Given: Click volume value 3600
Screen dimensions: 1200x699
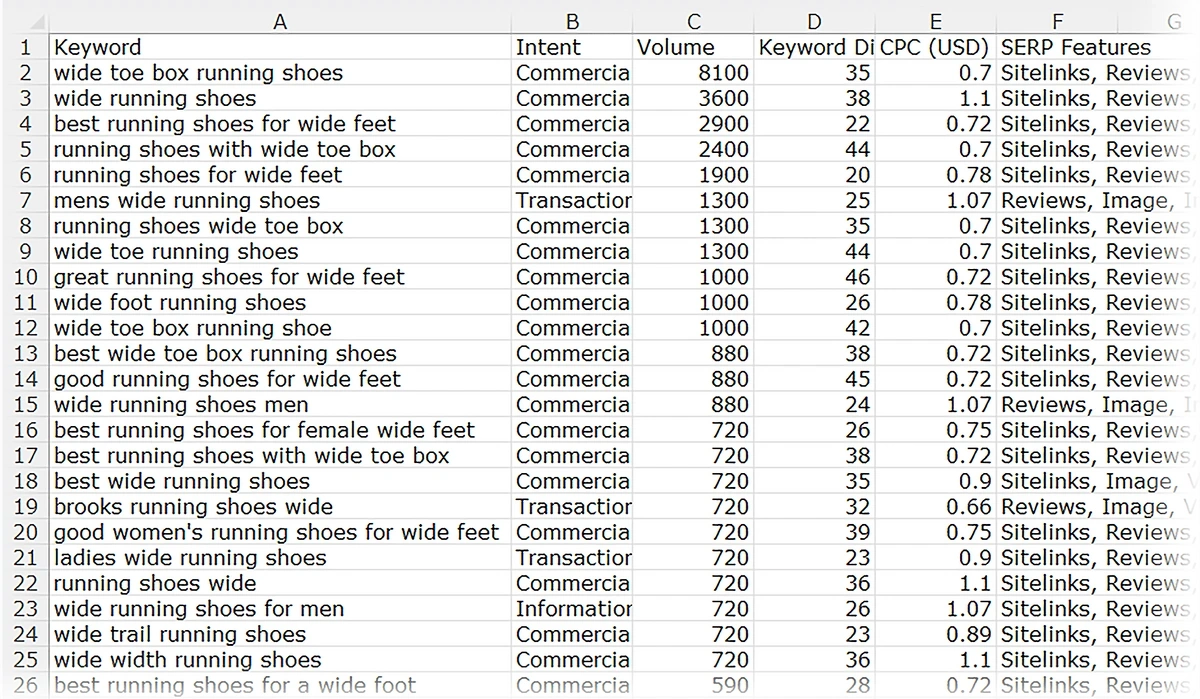Looking at the screenshot, I should click(x=694, y=98).
